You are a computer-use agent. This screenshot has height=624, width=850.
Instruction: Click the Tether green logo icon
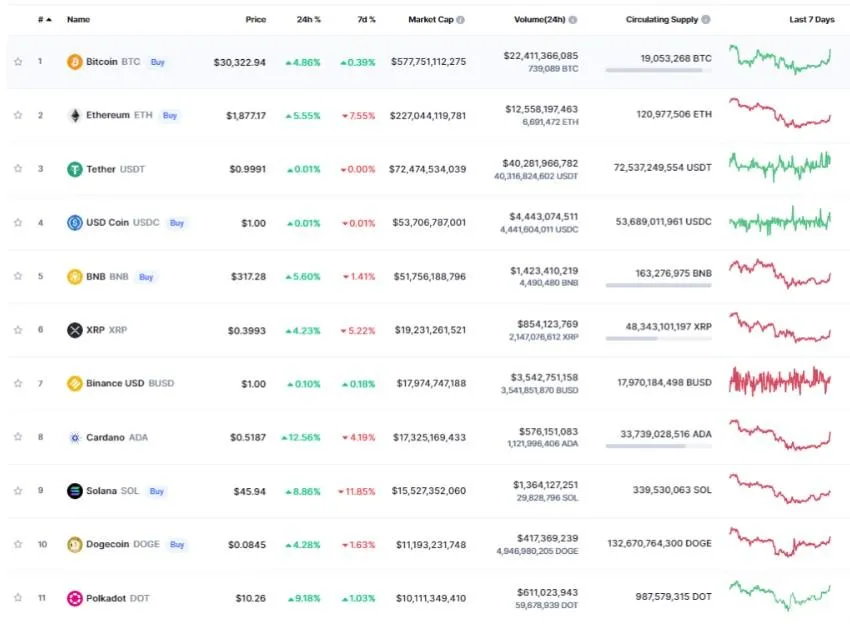pyautogui.click(x=74, y=169)
